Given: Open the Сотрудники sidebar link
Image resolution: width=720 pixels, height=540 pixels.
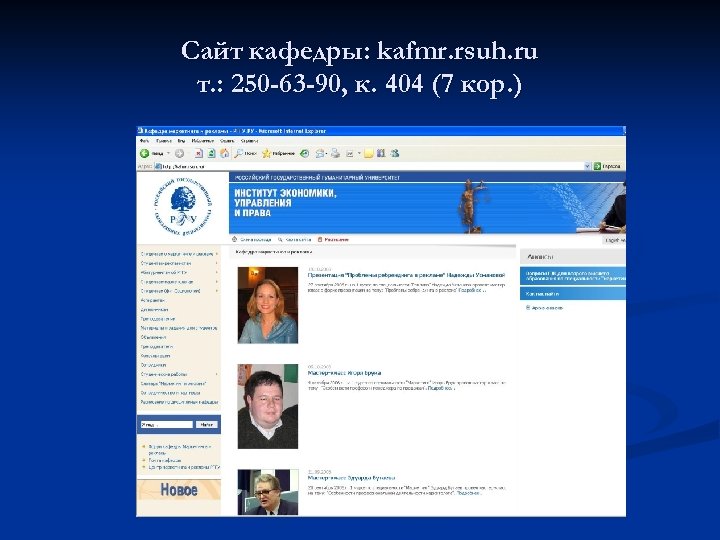Looking at the screenshot, I should pyautogui.click(x=153, y=365).
